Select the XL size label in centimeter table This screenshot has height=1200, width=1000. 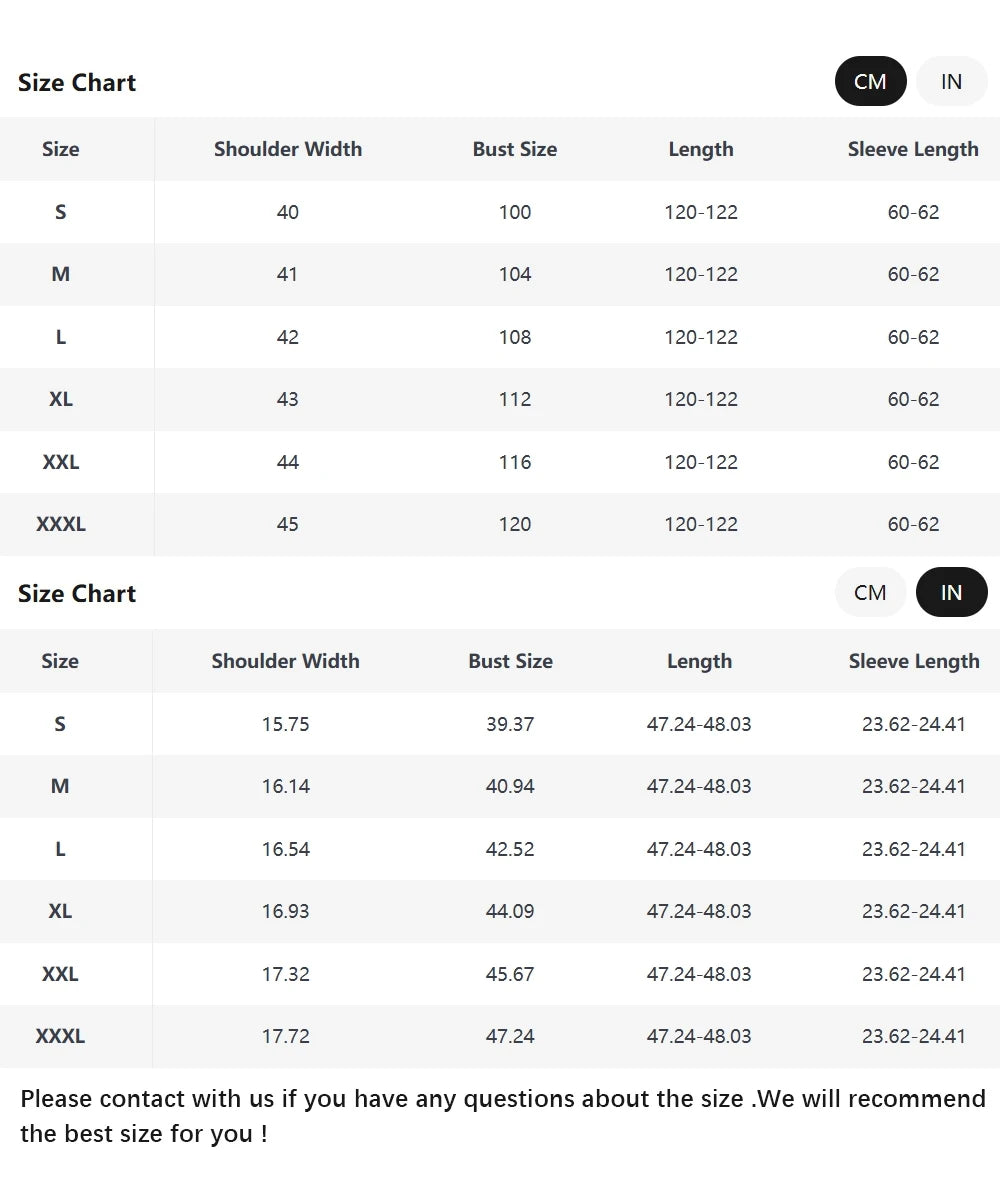(61, 399)
